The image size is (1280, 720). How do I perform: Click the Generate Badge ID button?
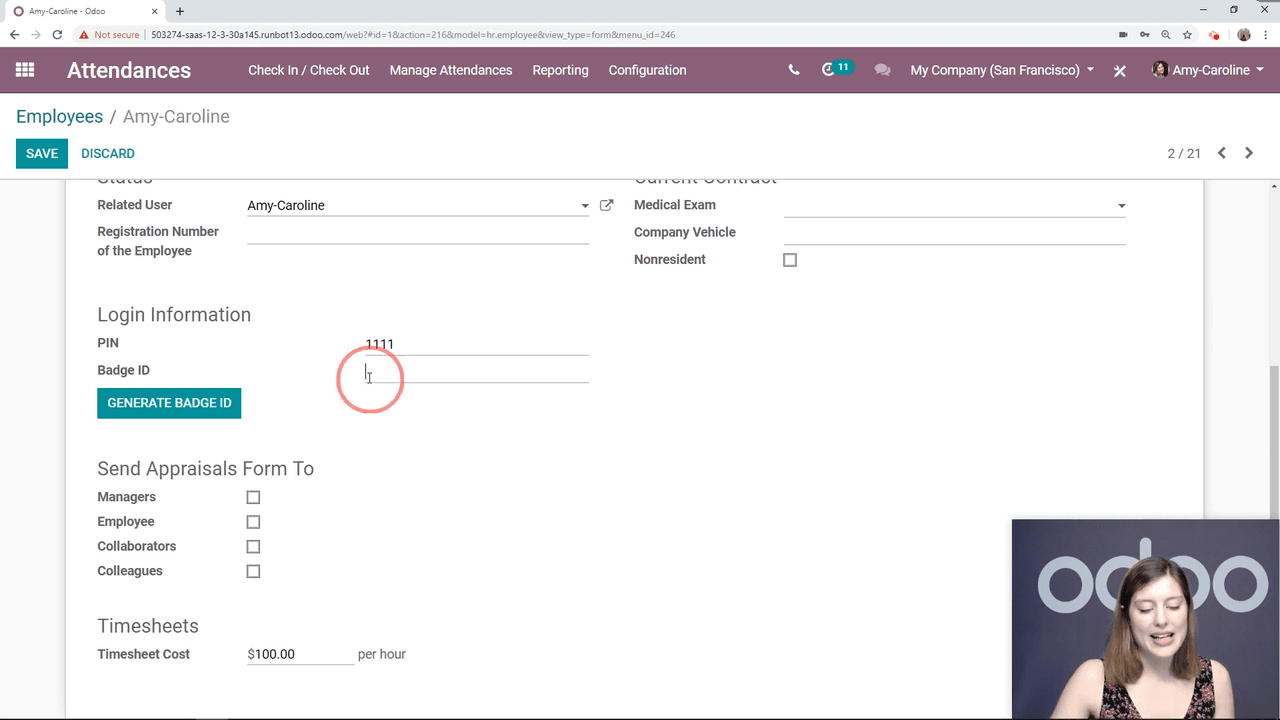(x=169, y=403)
